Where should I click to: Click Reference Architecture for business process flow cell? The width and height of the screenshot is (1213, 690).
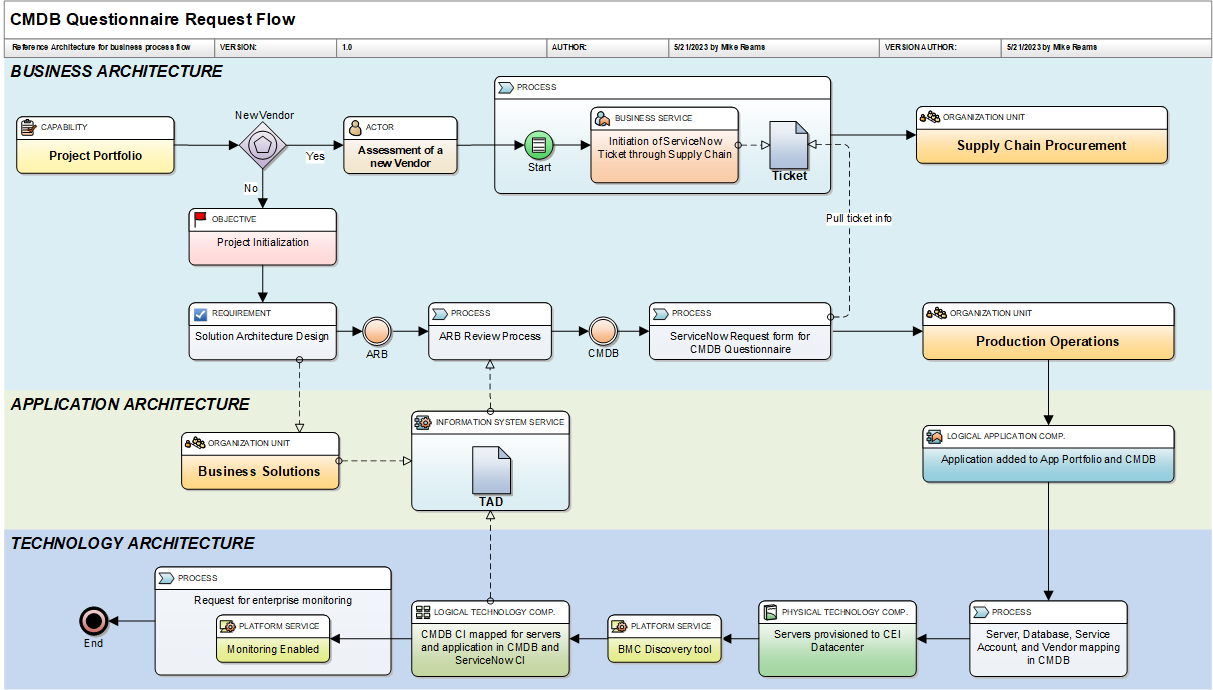111,47
